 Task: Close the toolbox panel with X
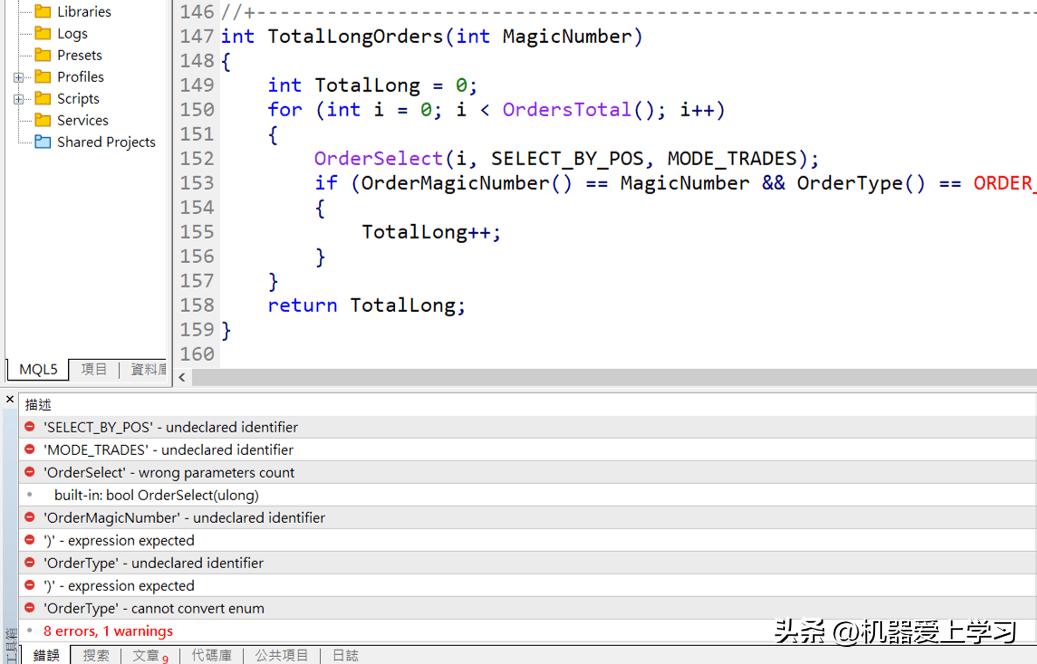pos(10,399)
